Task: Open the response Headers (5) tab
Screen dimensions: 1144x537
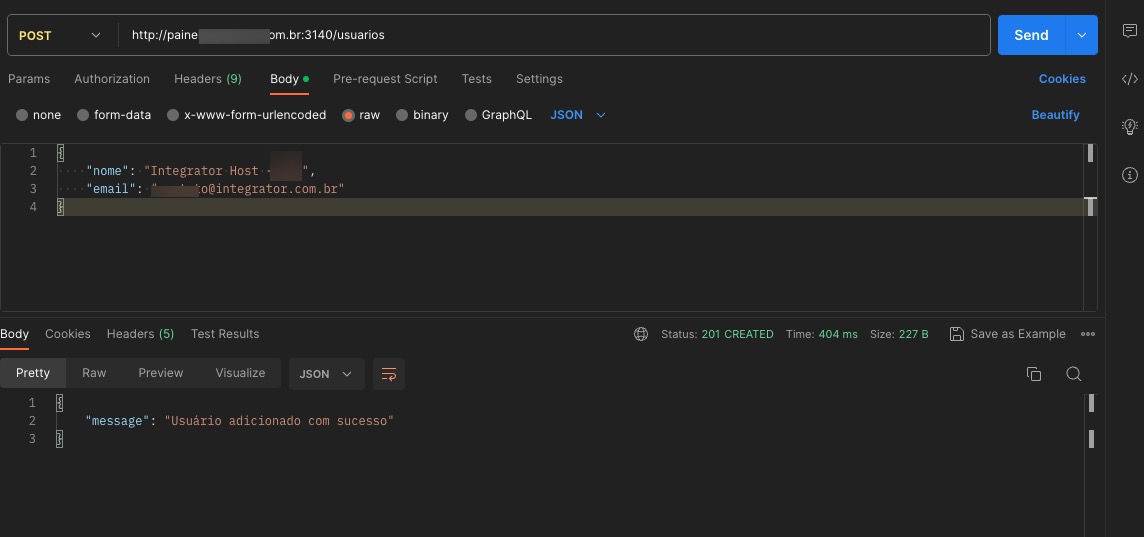Action: click(x=140, y=334)
